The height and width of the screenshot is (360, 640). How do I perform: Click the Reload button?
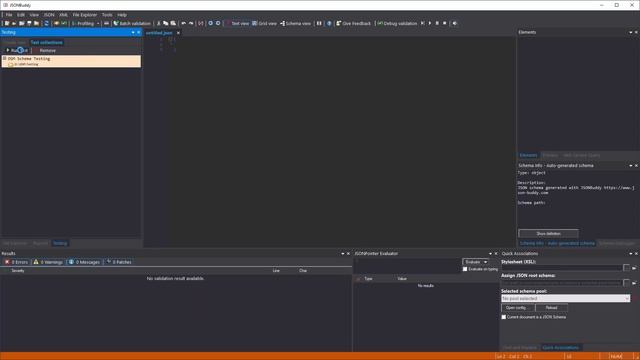tap(551, 308)
